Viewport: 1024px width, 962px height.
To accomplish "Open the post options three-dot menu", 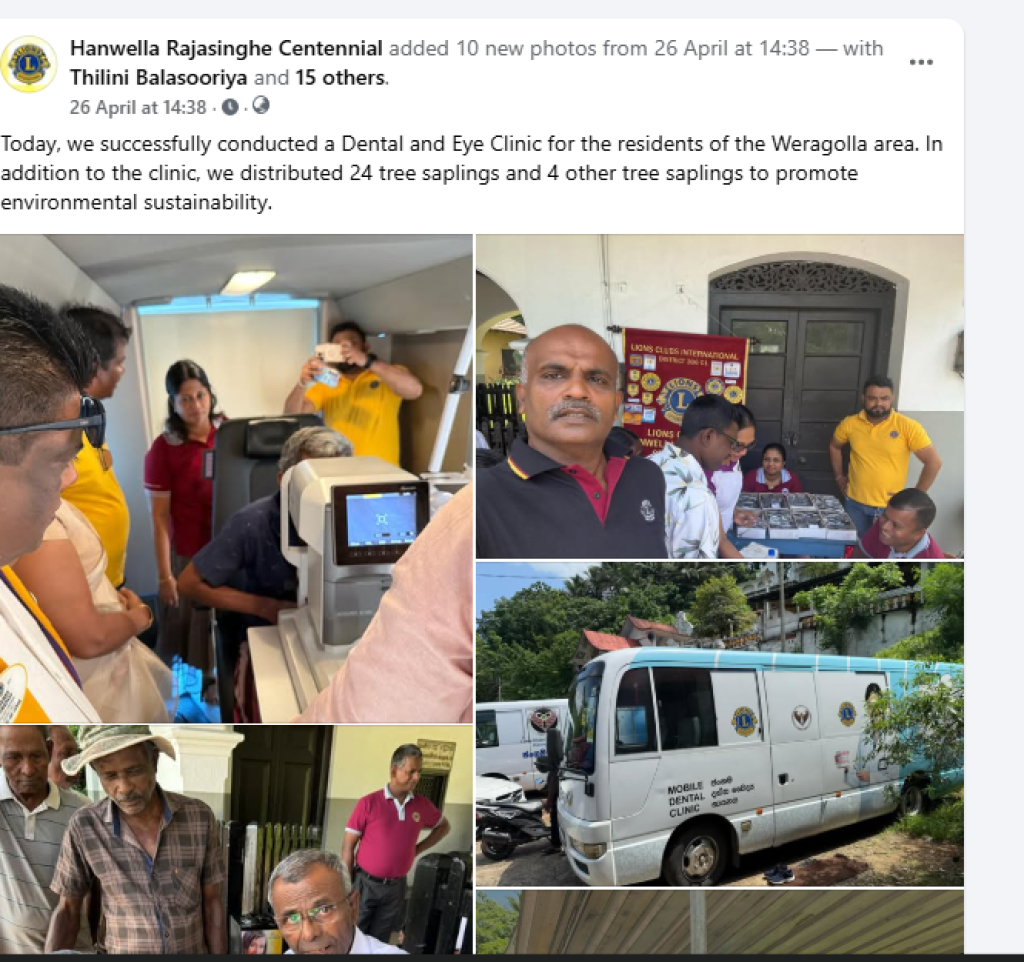I will click(920, 62).
